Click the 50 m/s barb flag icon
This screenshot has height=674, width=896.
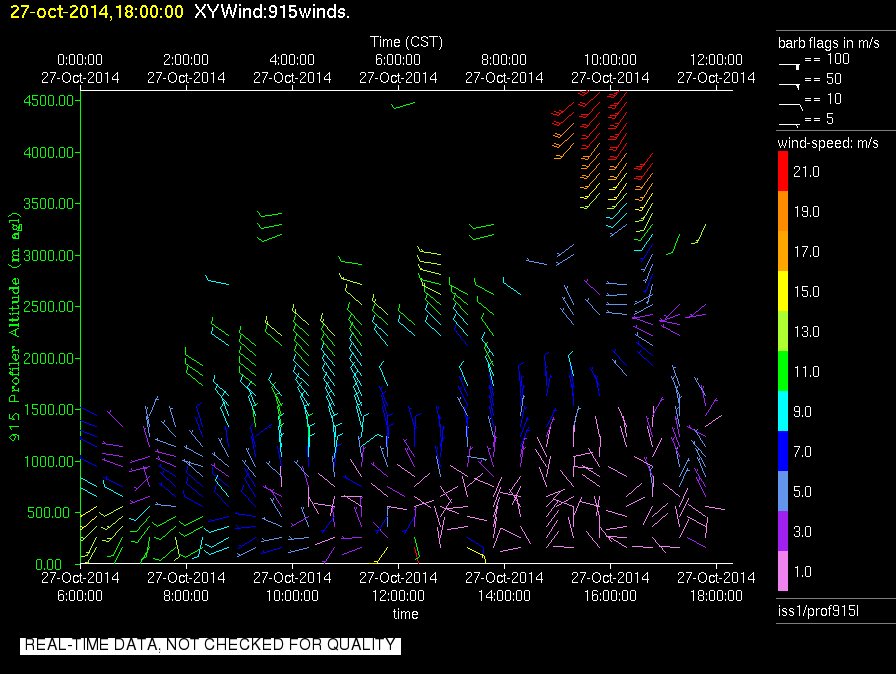click(789, 86)
